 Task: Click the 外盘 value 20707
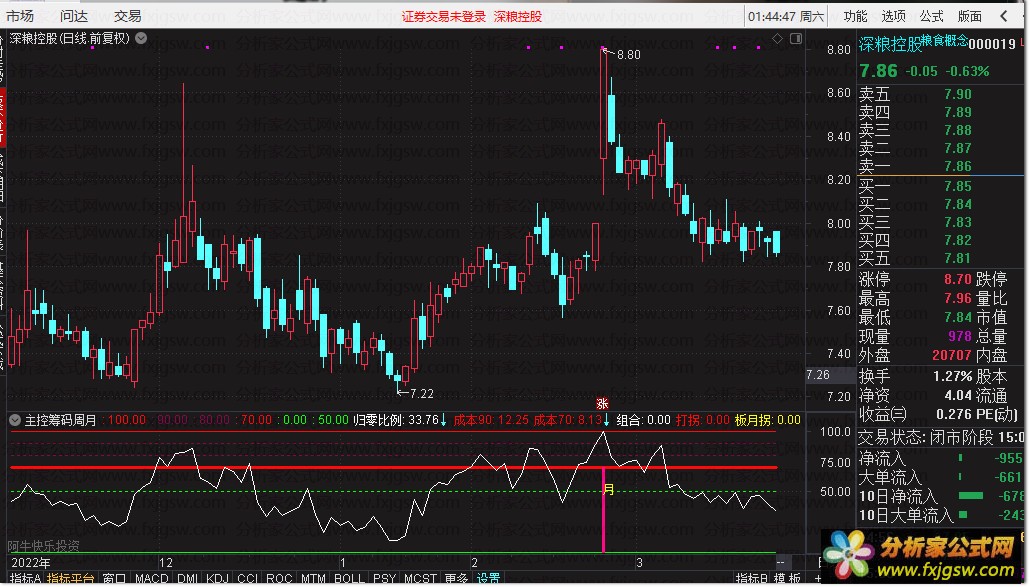pyautogui.click(x=951, y=355)
